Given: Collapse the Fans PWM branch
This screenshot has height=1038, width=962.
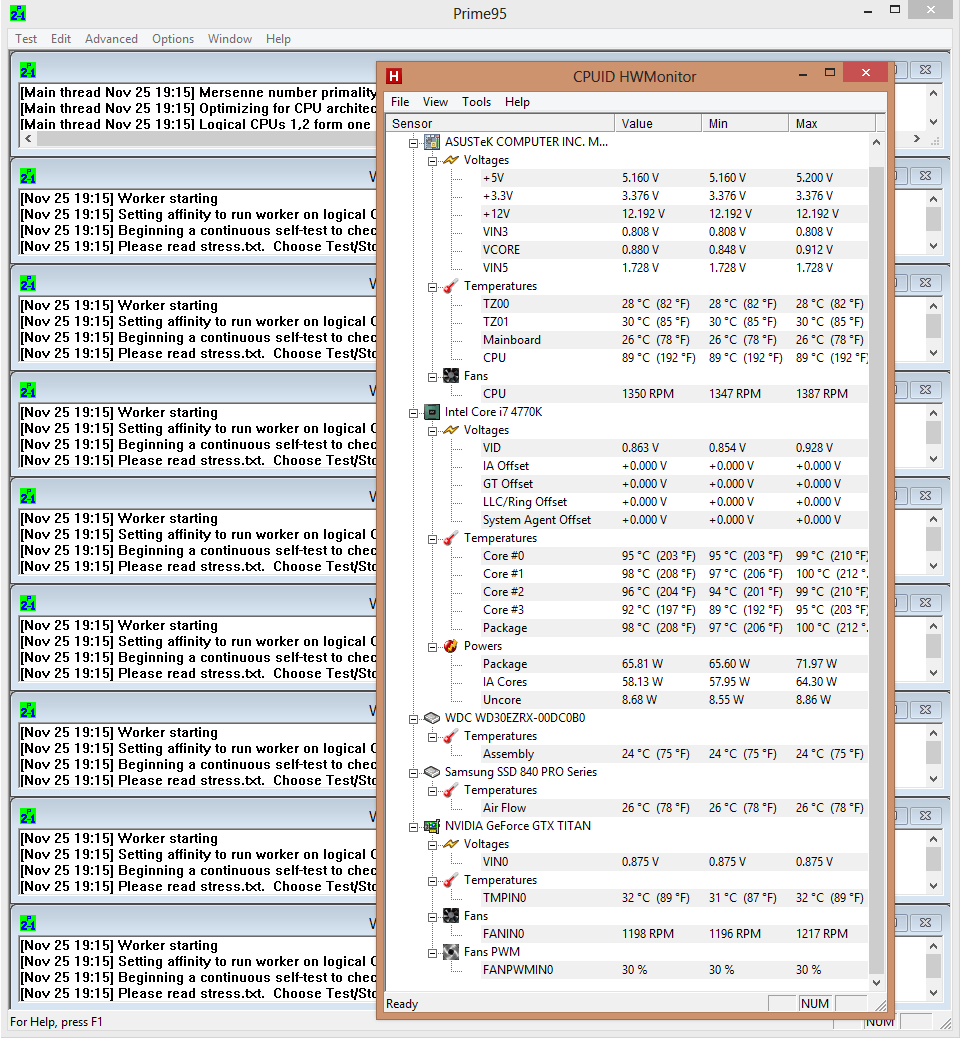Looking at the screenshot, I should (x=432, y=953).
